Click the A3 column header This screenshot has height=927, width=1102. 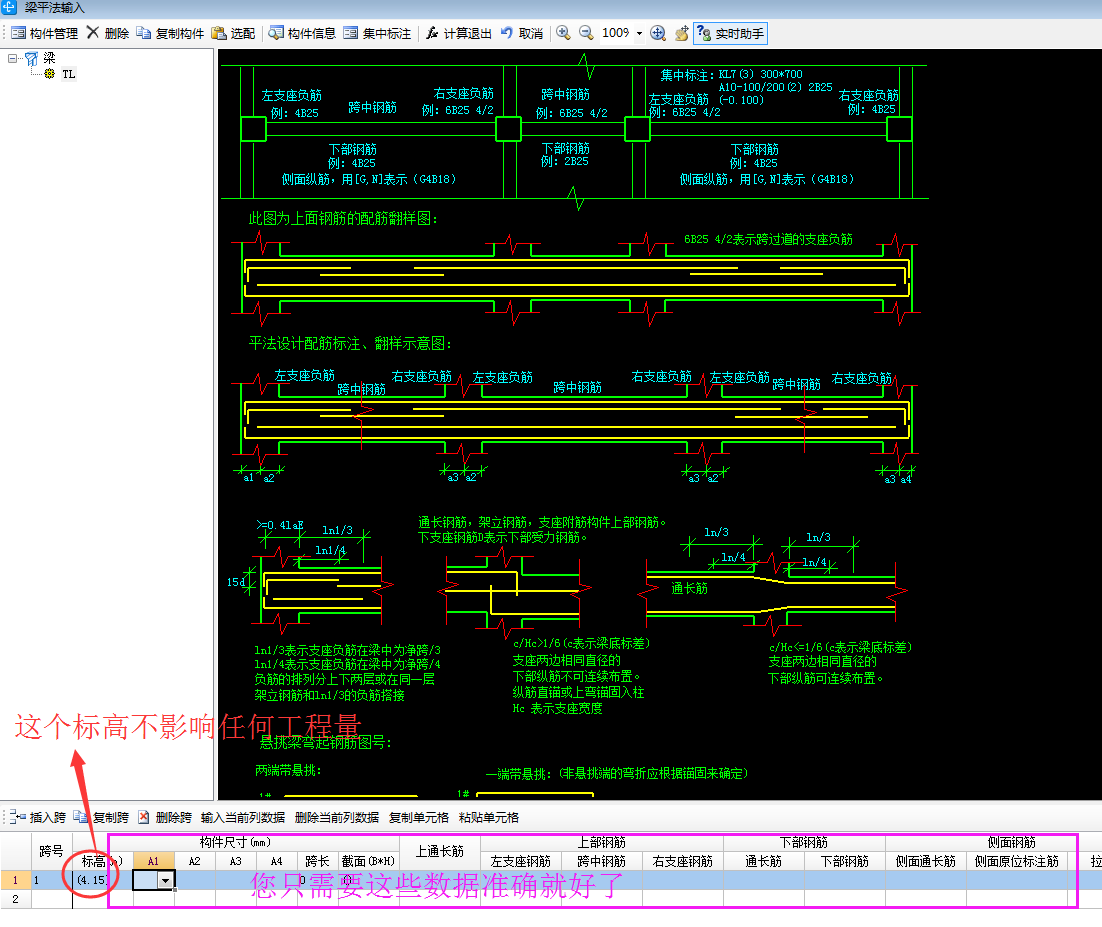pos(235,861)
